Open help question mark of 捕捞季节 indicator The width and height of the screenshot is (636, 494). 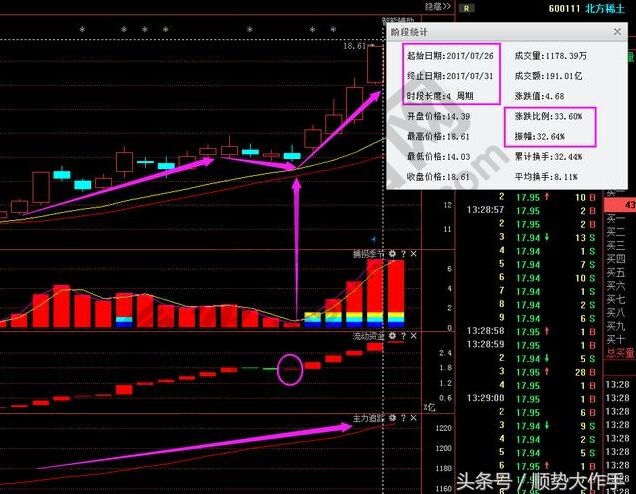click(x=403, y=254)
